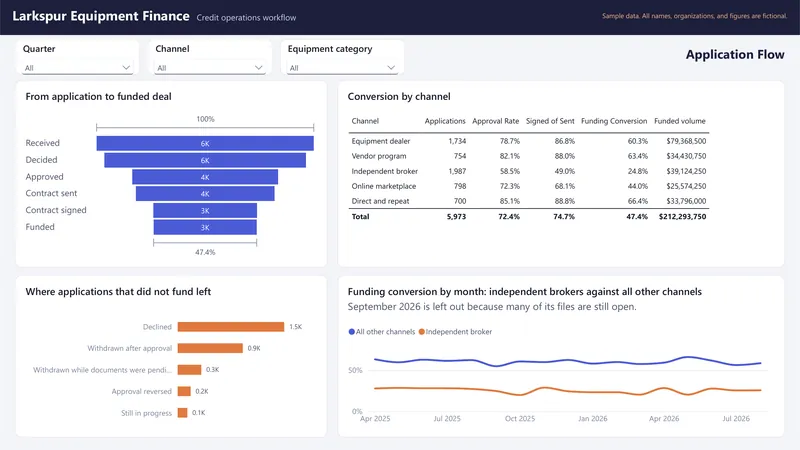This screenshot has height=450, width=800.
Task: Click the Received funnel bar
Action: tap(205, 143)
